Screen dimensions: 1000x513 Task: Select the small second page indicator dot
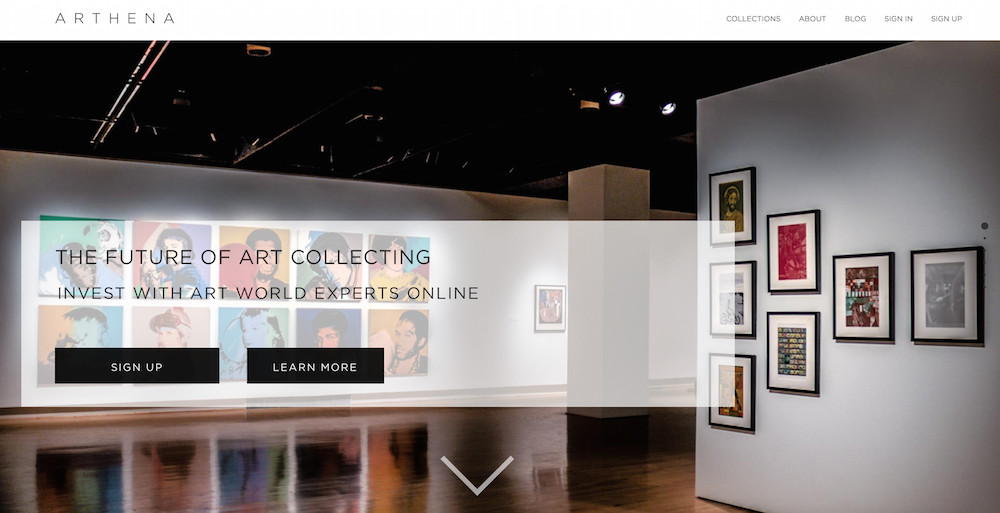coord(984,238)
